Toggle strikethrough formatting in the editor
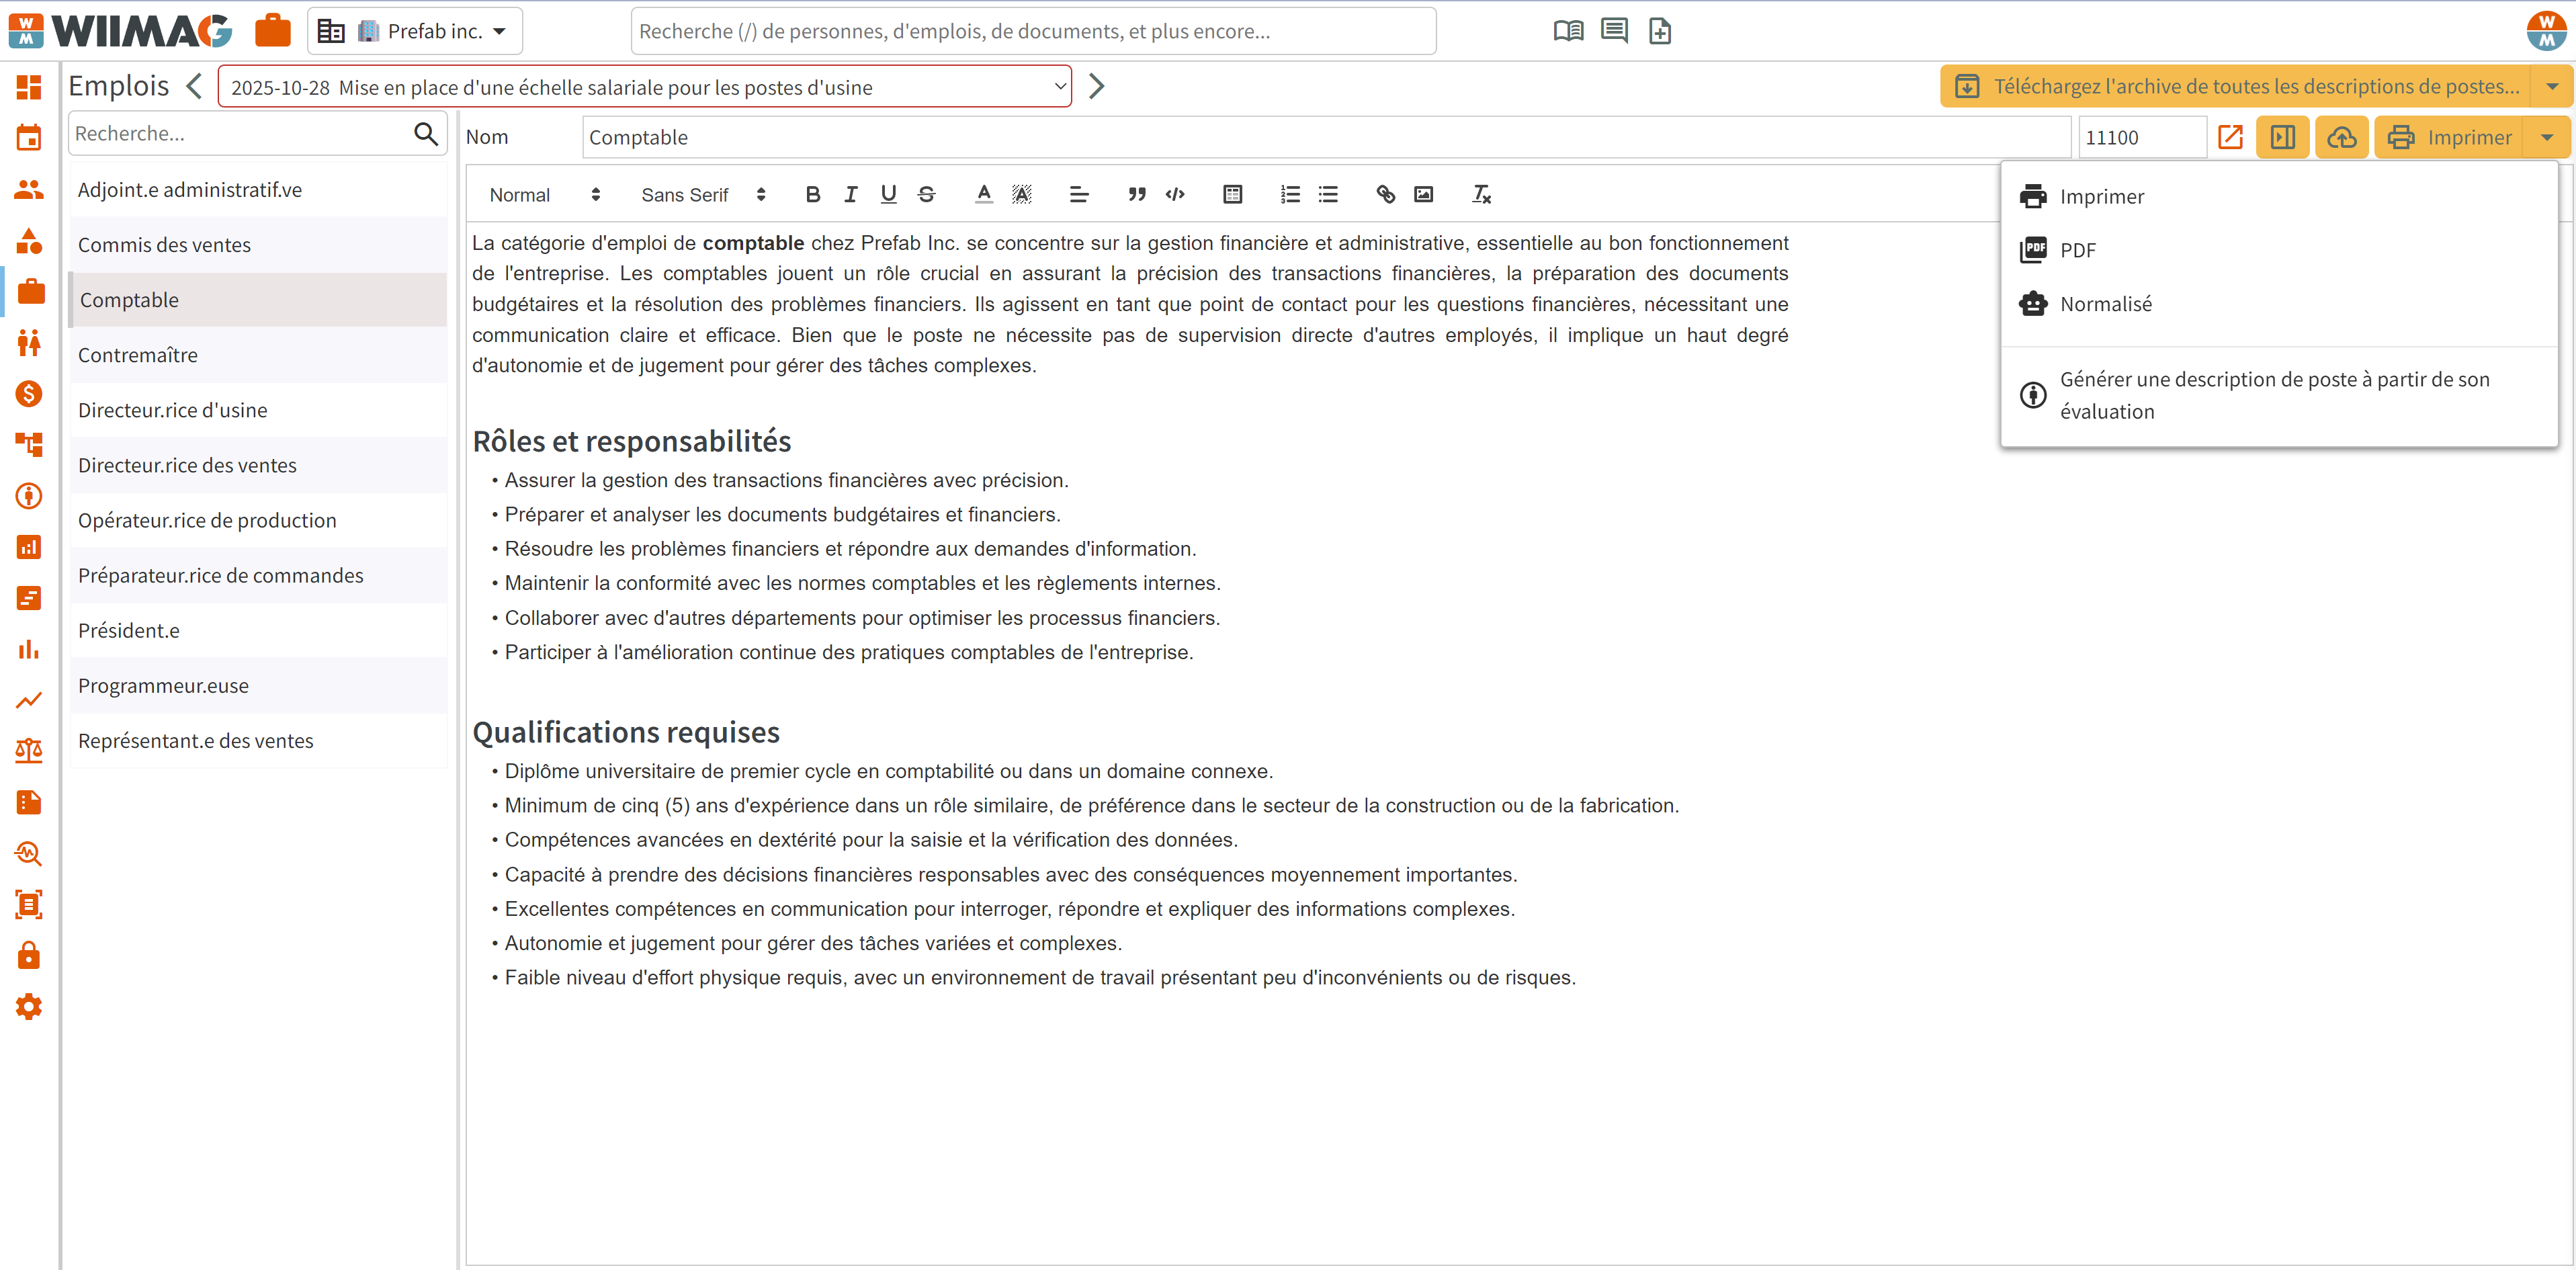 [926, 194]
